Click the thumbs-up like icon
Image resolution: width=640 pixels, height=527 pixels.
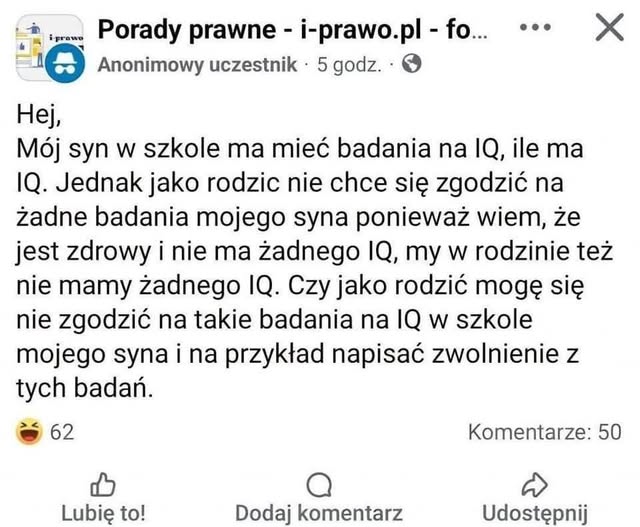[103, 484]
